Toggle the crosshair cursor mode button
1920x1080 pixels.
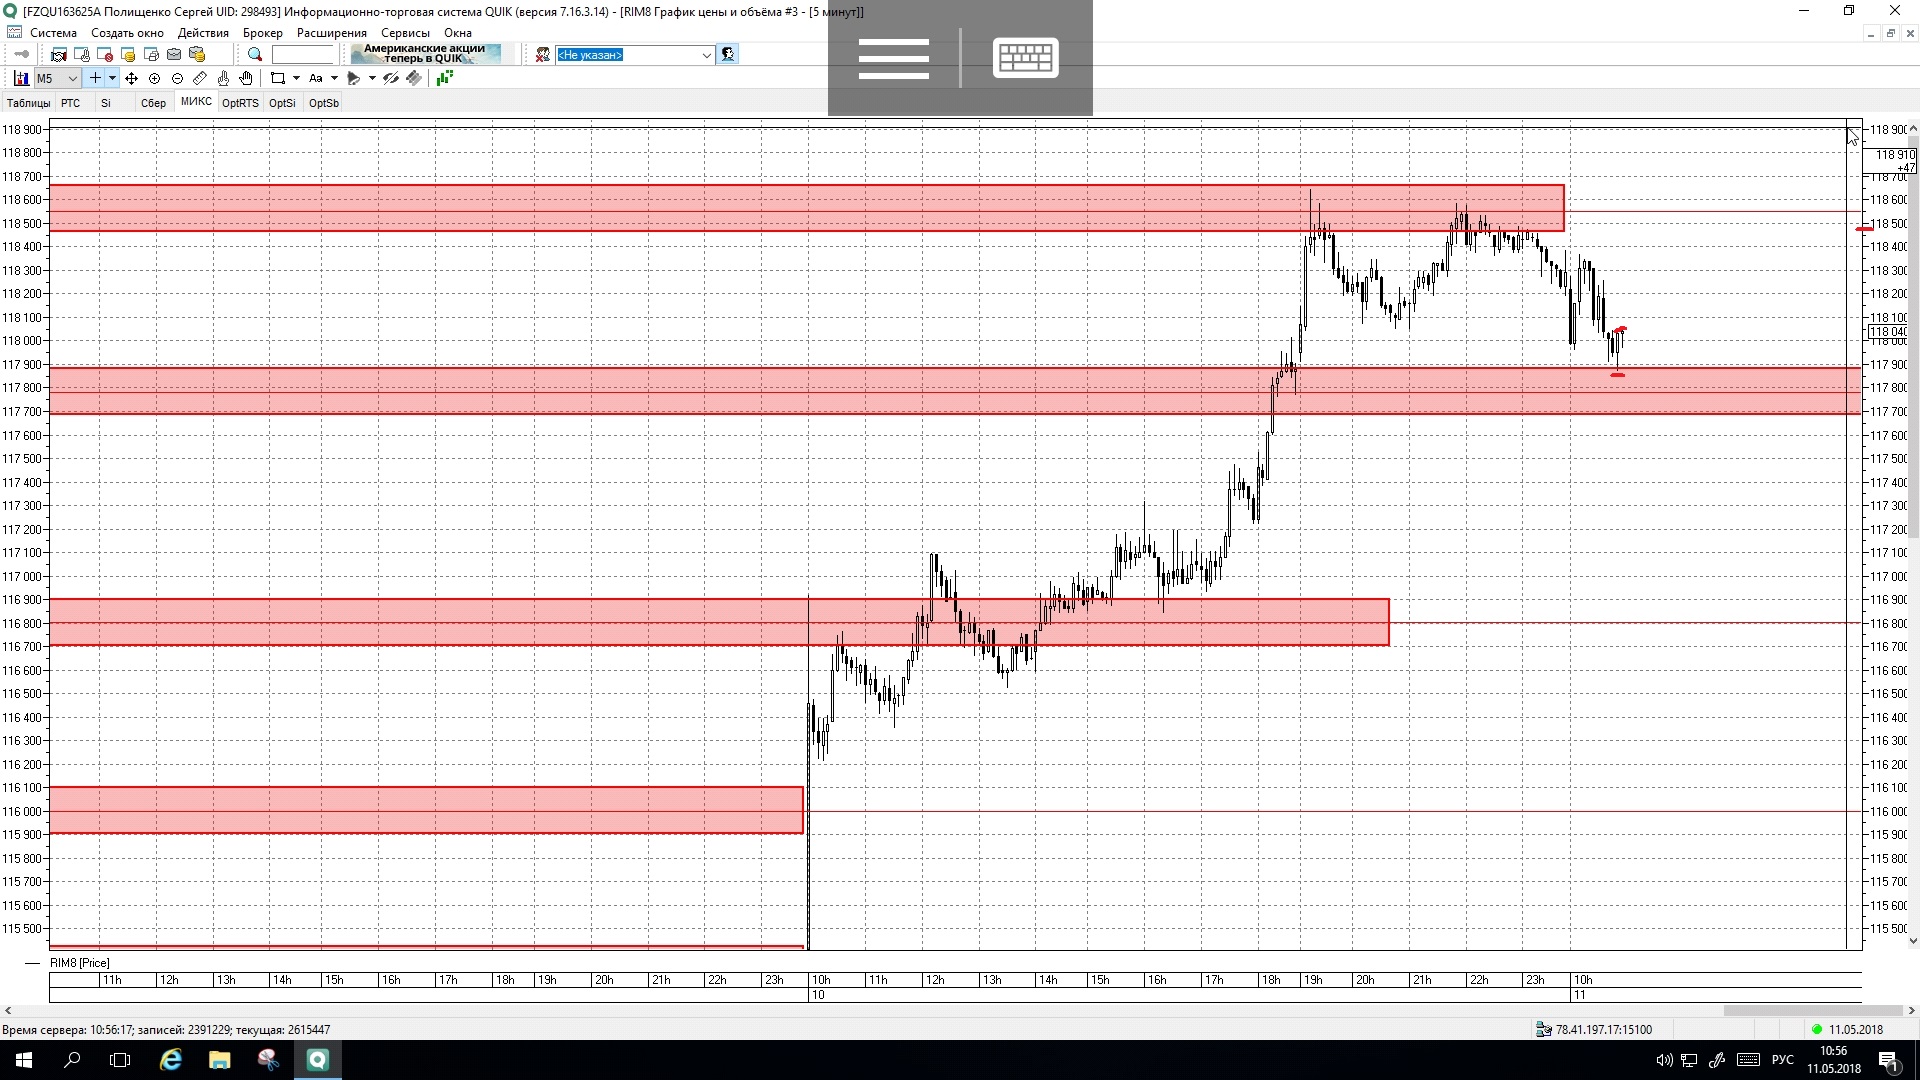[95, 78]
